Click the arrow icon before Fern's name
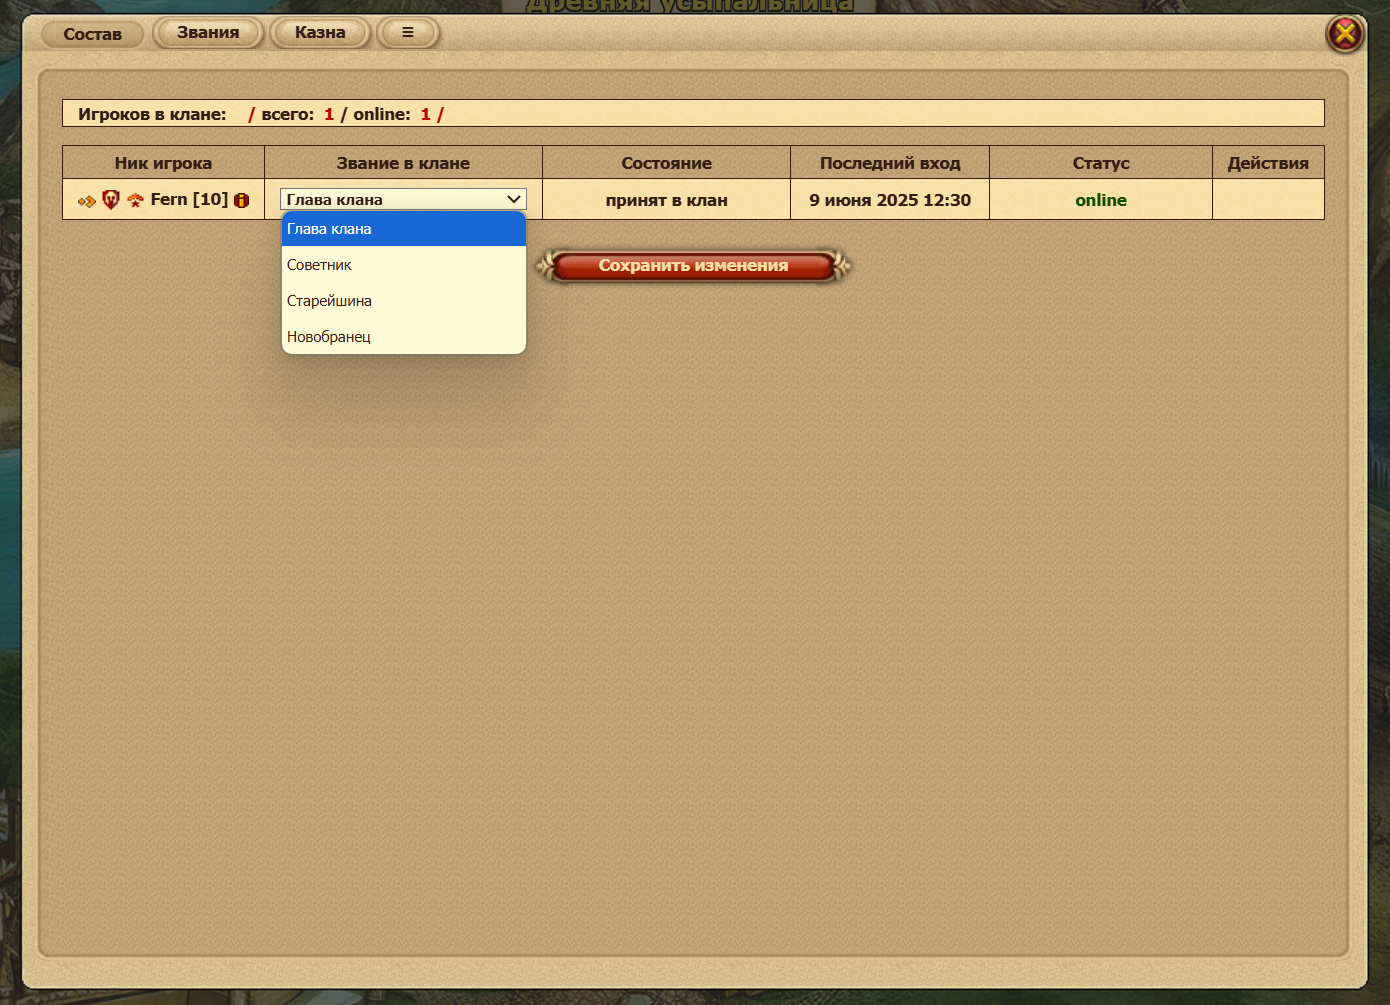1390x1005 pixels. pos(86,201)
